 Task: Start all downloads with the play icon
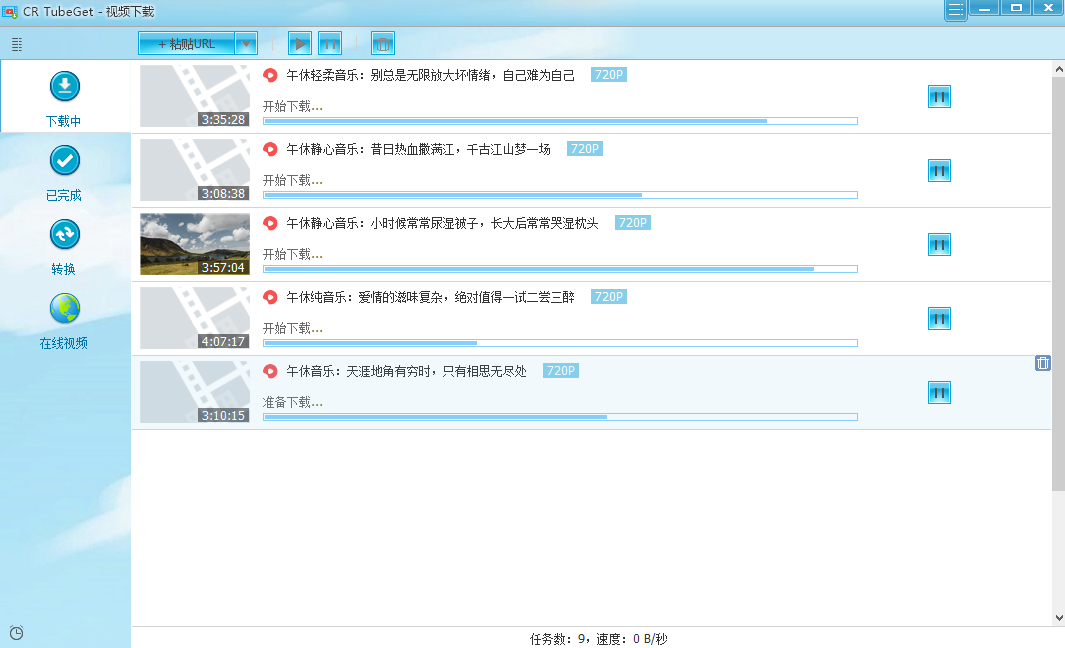300,43
